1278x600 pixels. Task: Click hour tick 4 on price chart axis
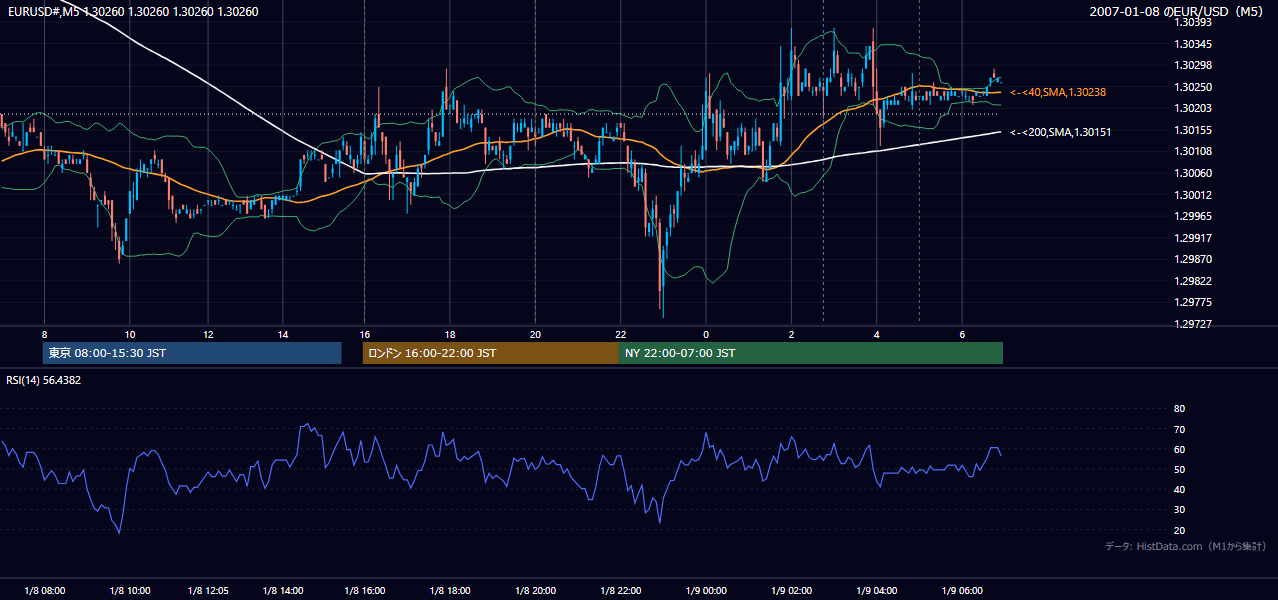tap(876, 334)
